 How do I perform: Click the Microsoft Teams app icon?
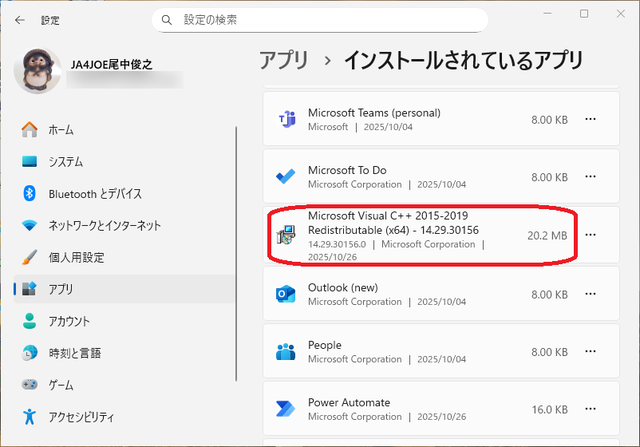click(287, 119)
